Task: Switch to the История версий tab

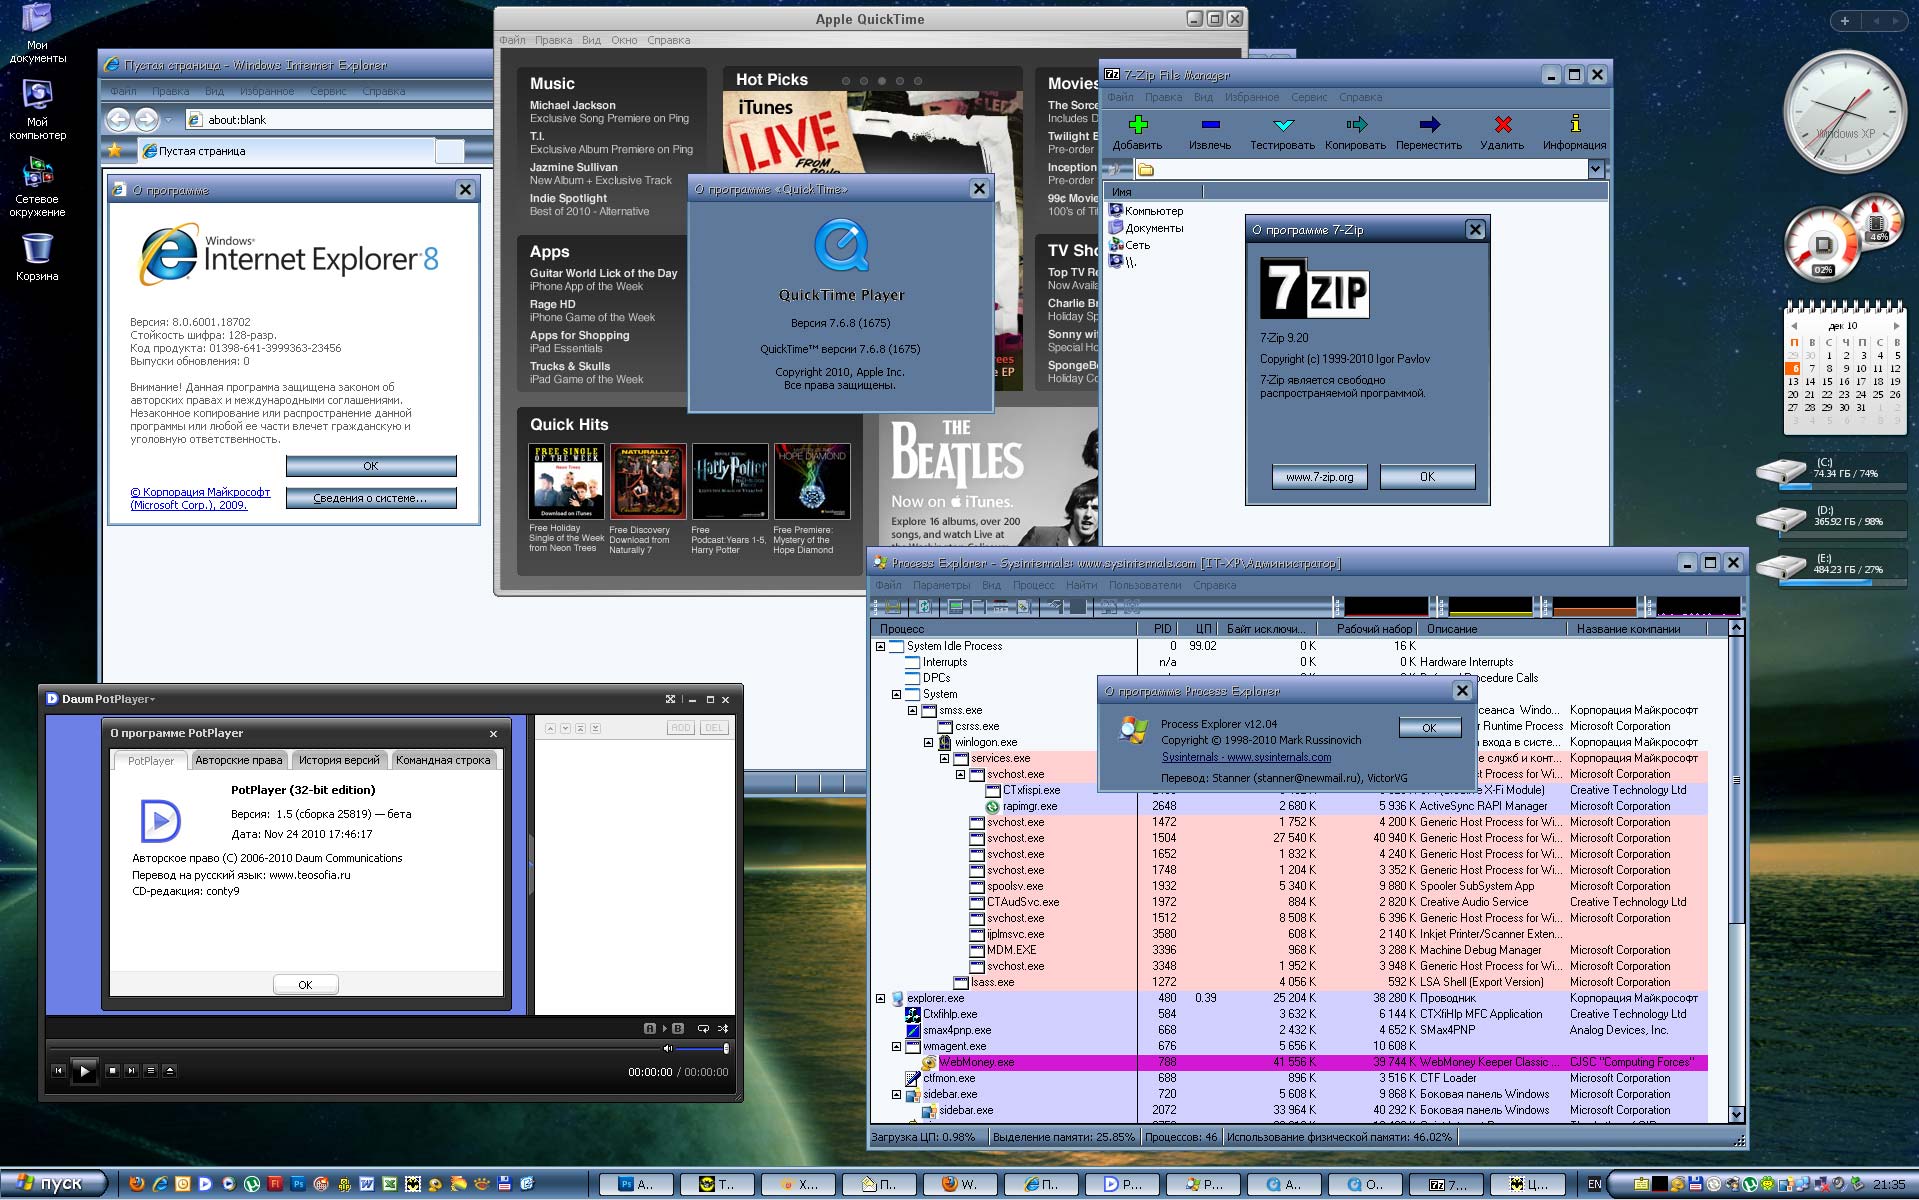Action: pyautogui.click(x=339, y=760)
